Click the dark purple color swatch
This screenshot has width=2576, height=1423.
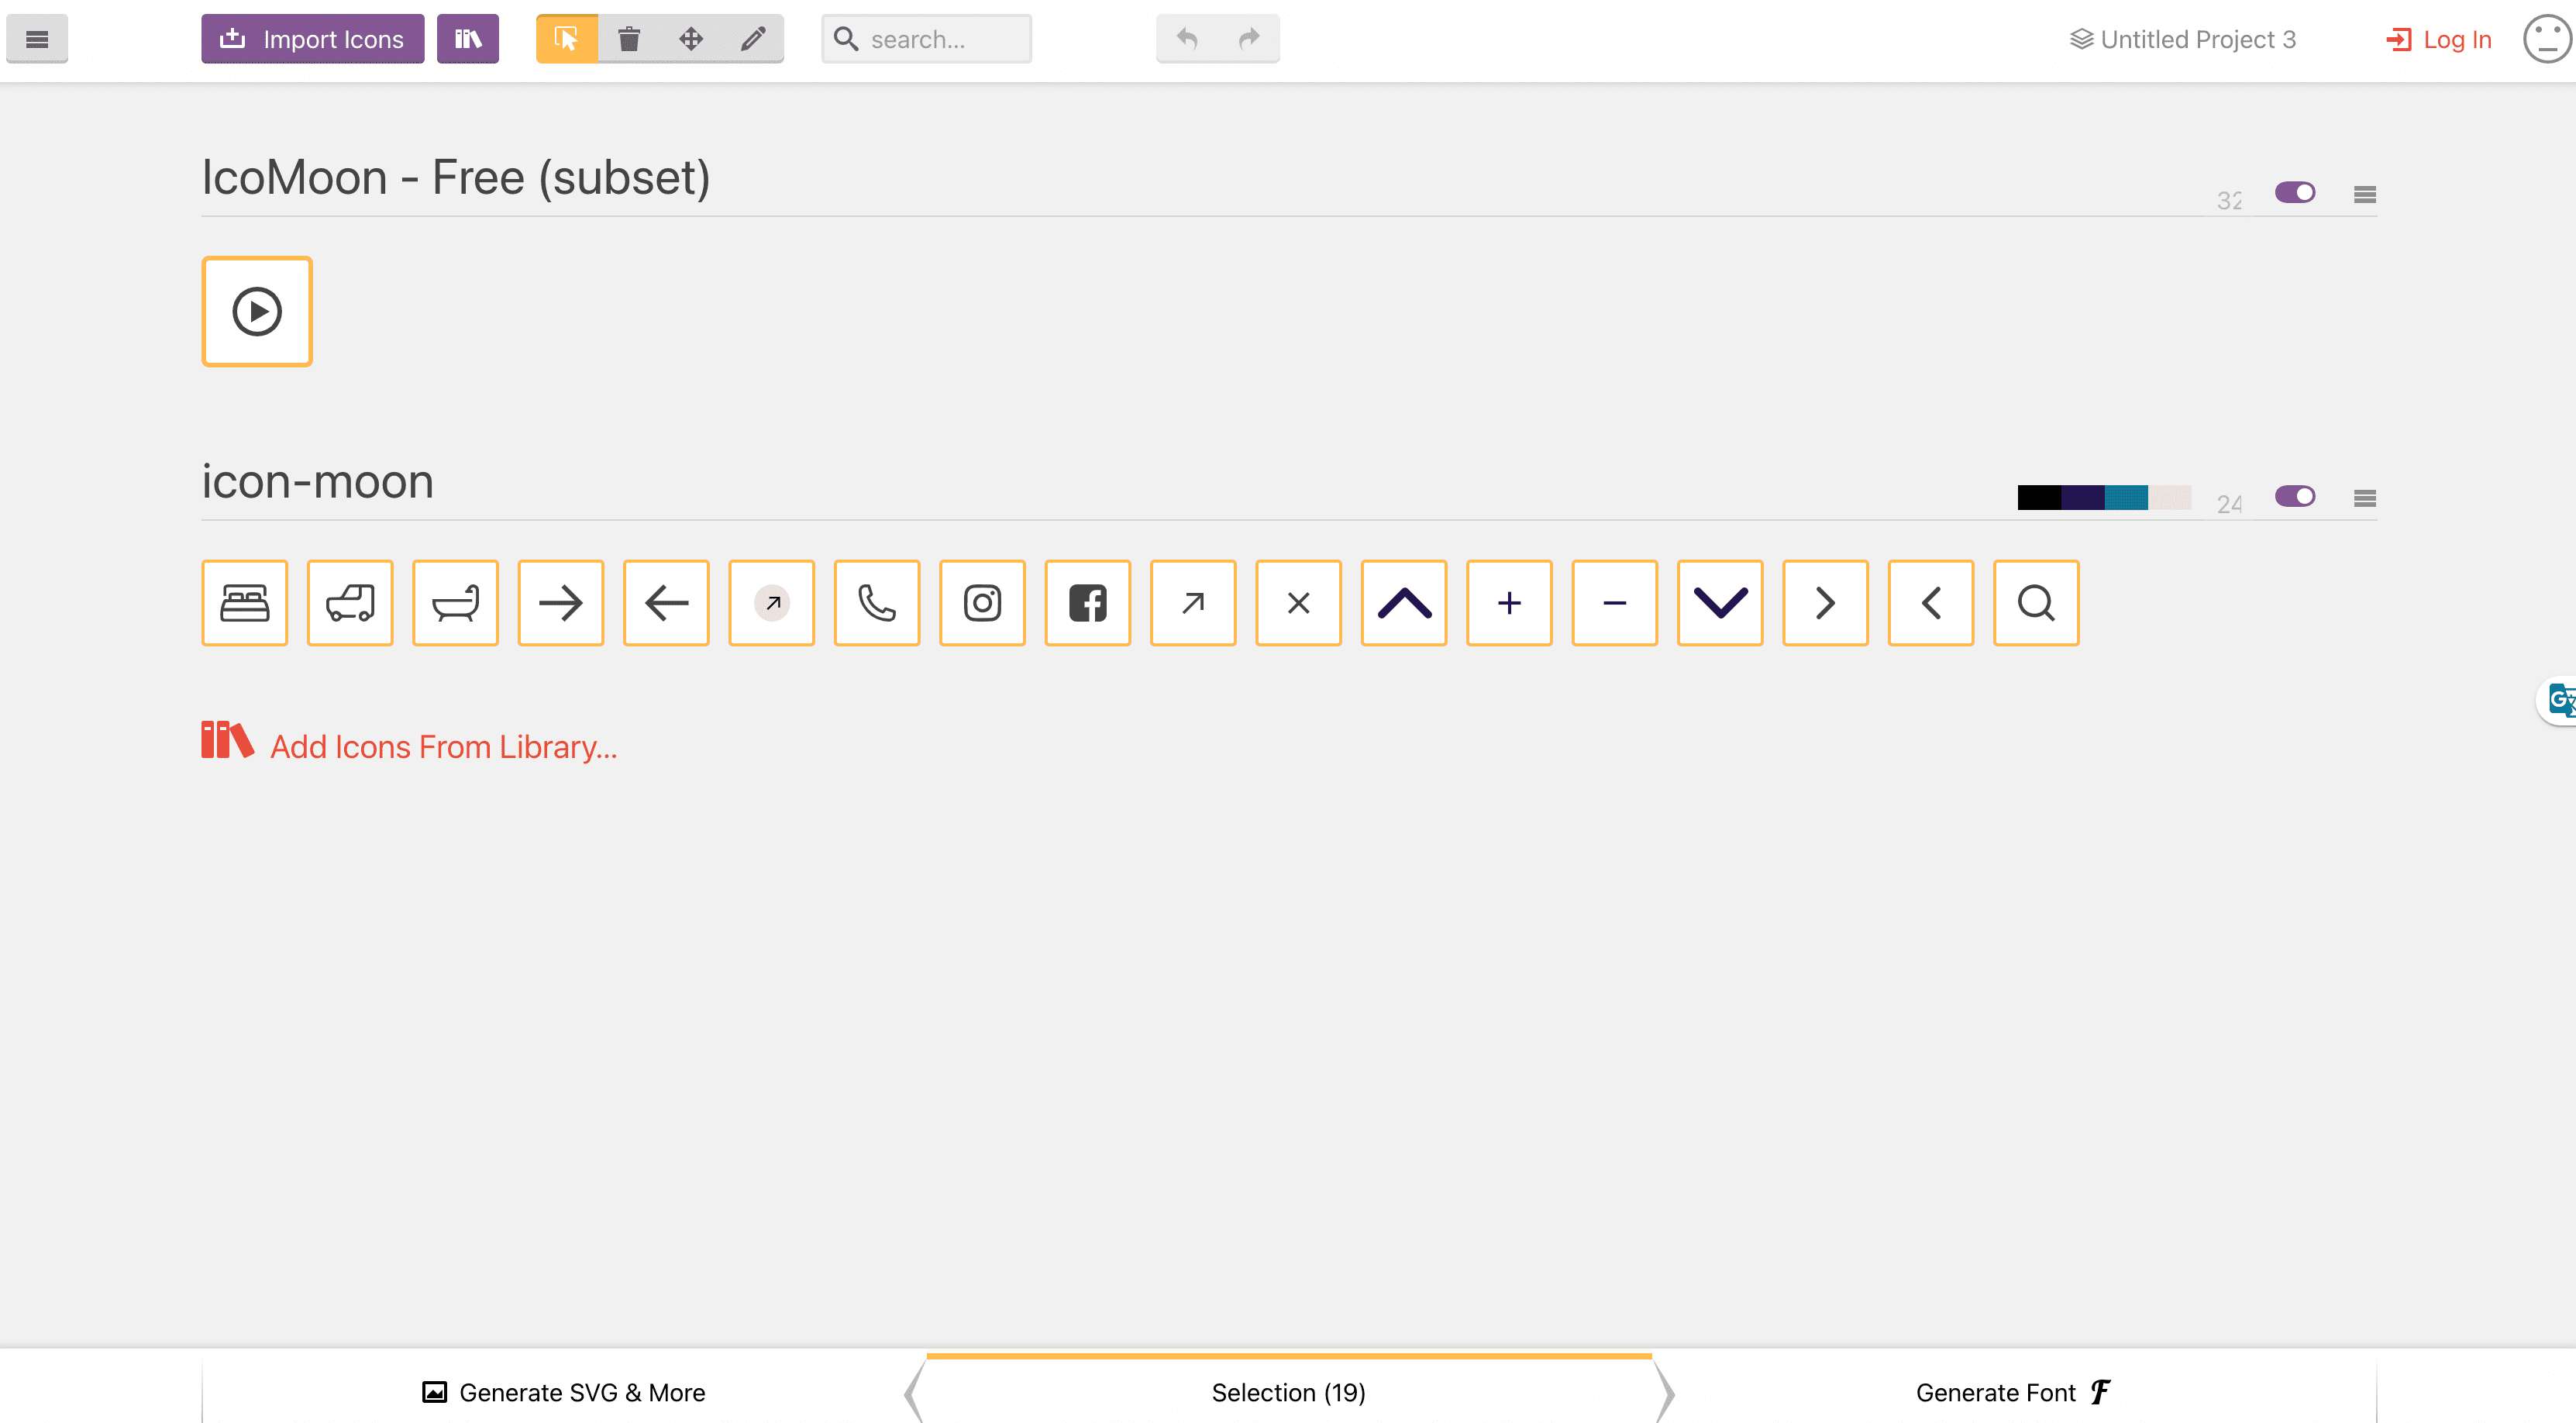[x=2082, y=497]
